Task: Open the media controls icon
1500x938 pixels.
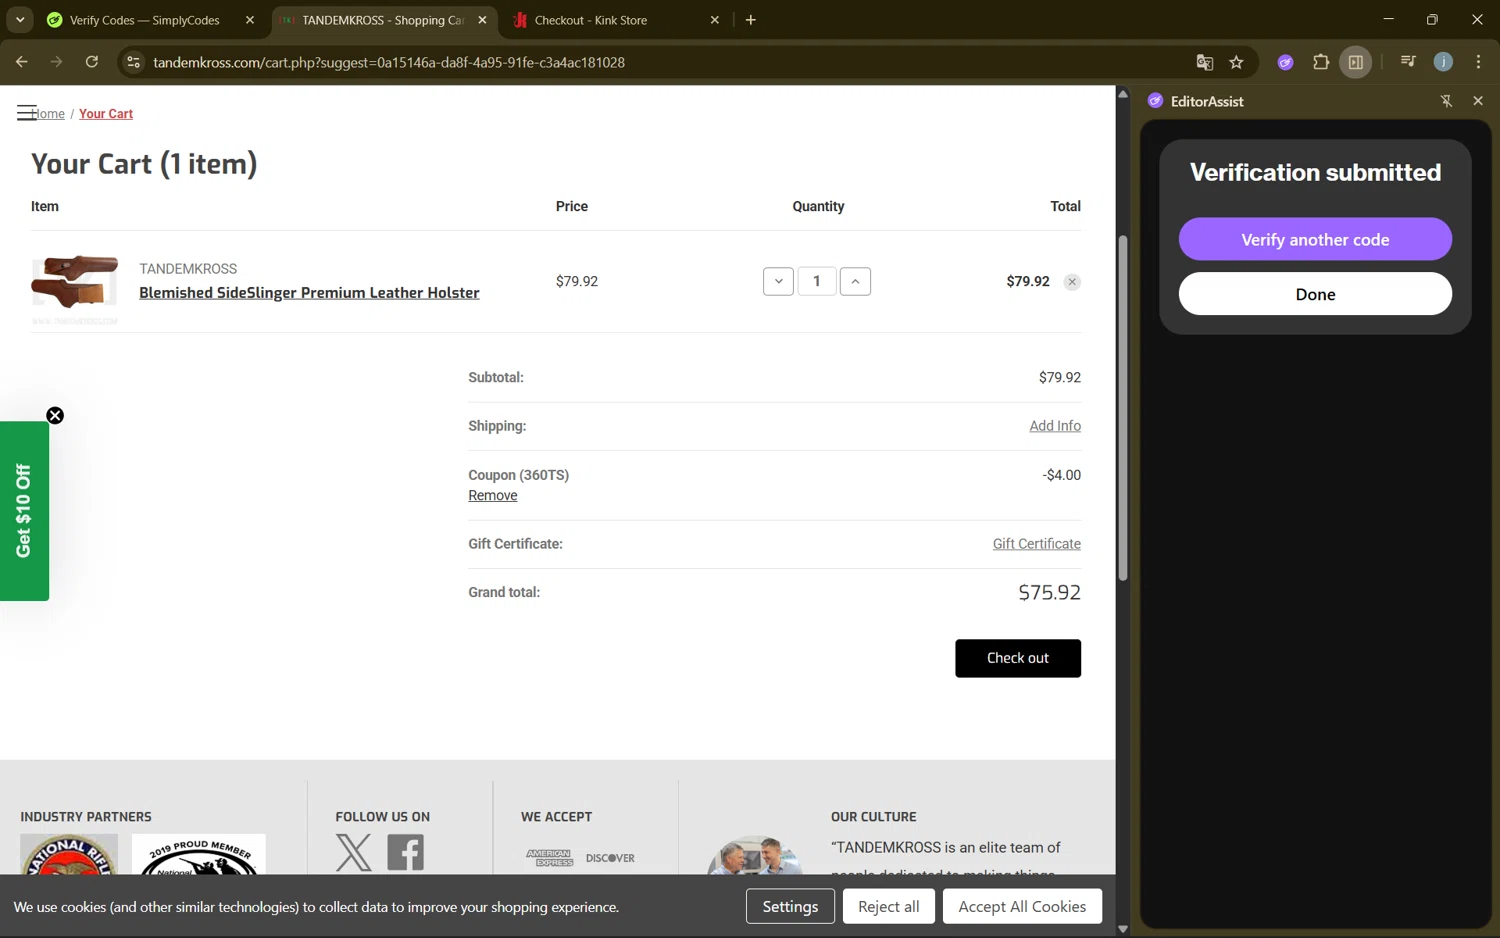Action: click(x=1408, y=62)
